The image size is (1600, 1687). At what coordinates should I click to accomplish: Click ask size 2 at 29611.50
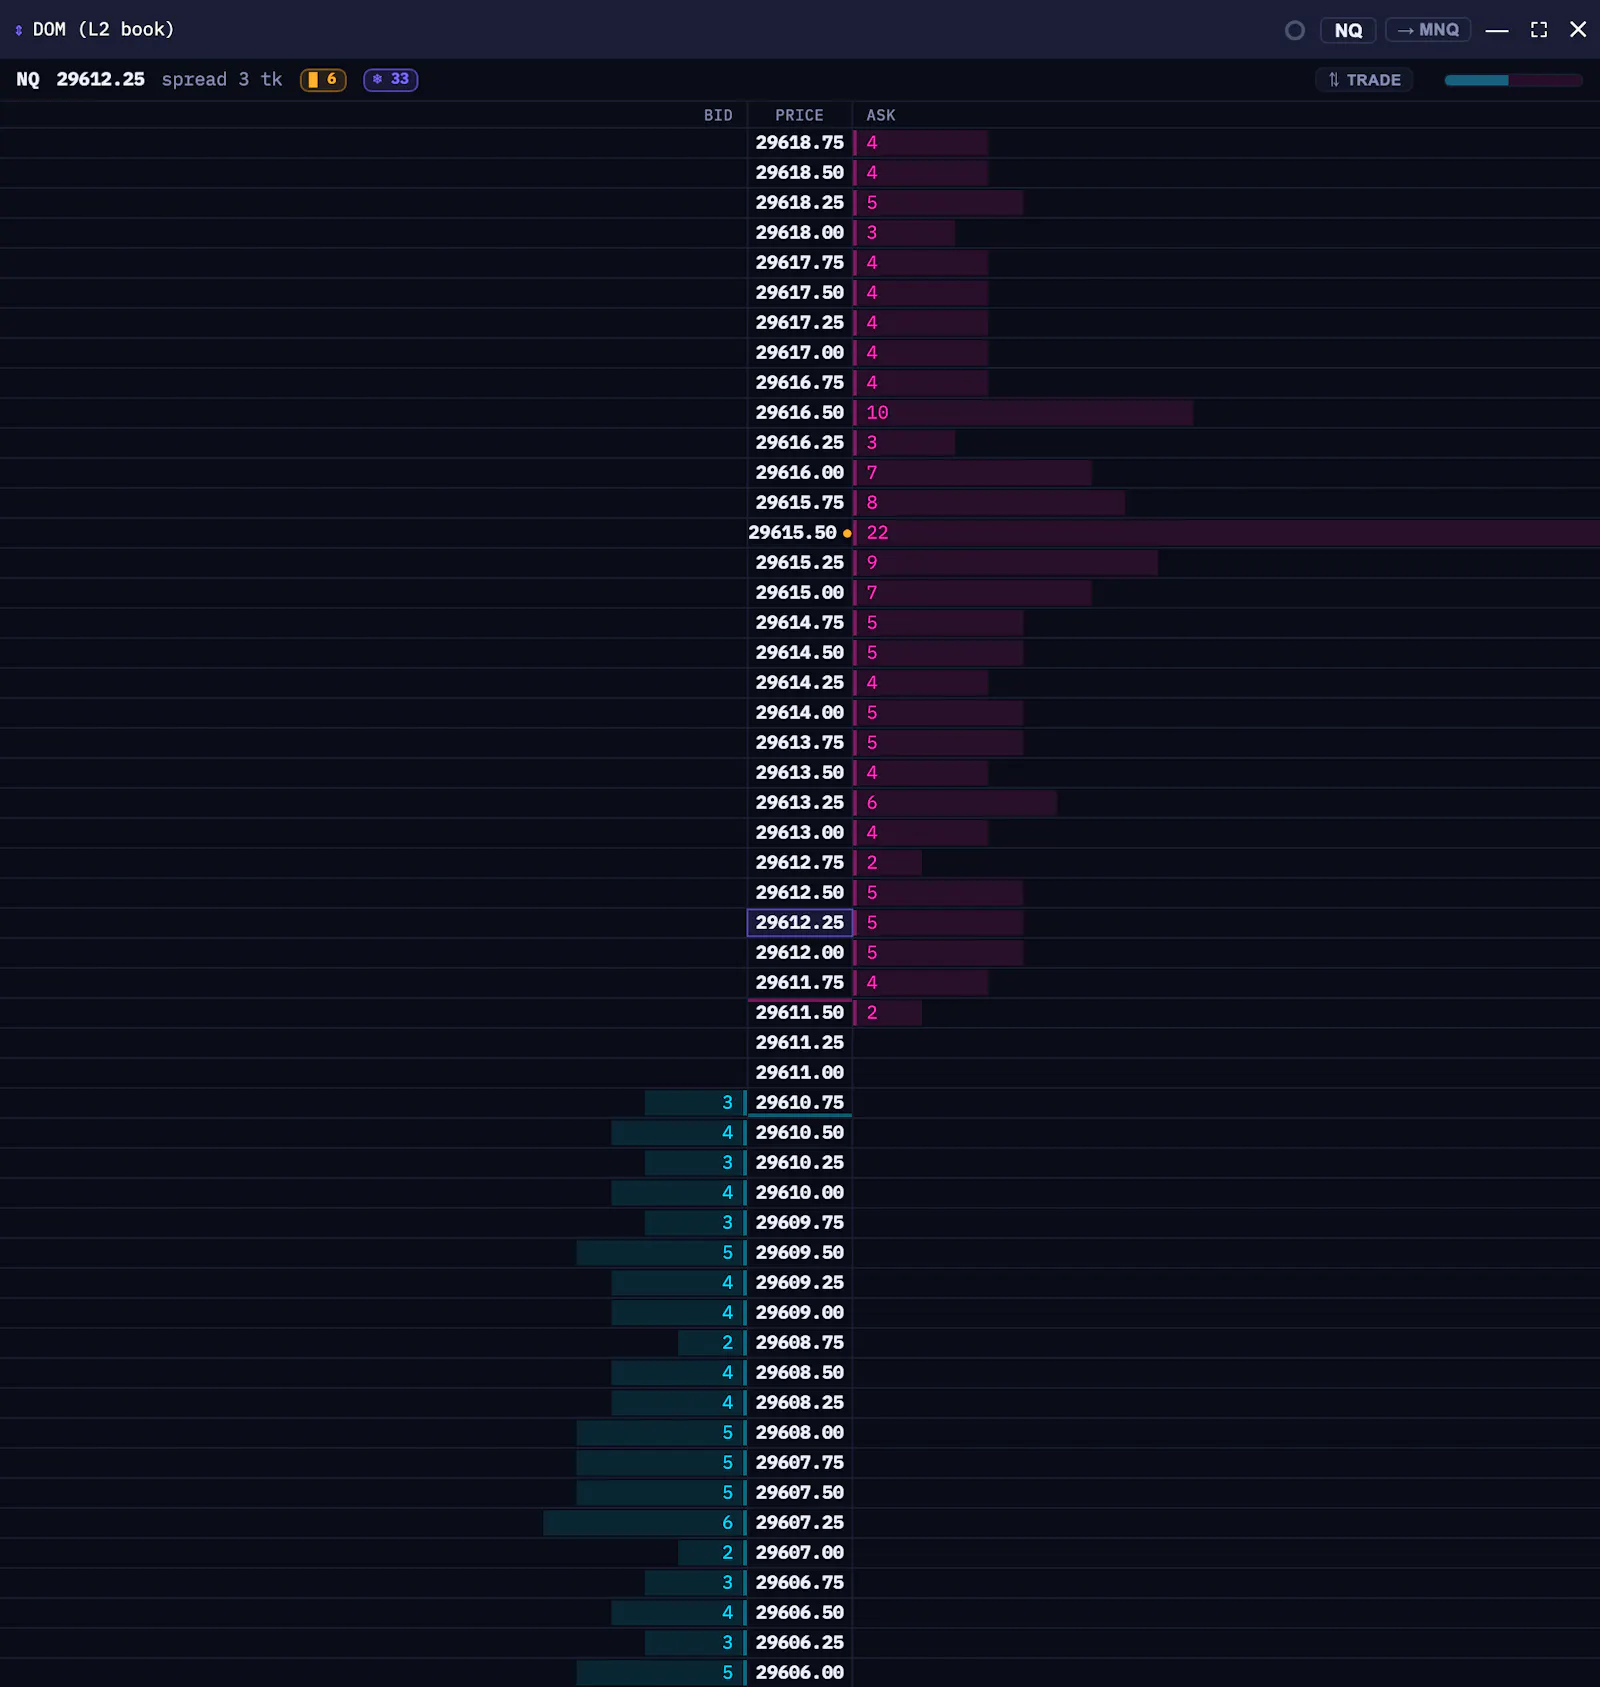[872, 1013]
